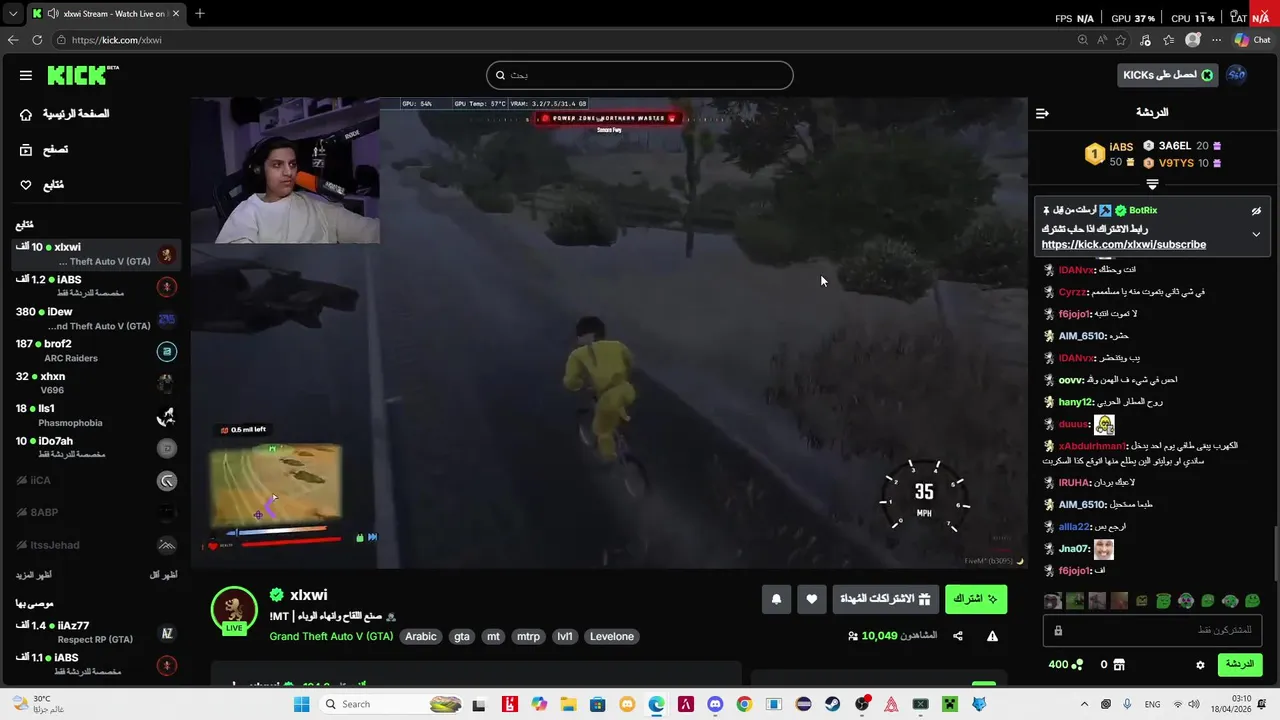
Task: Click the zoom magnifier icon in address bar
Action: pyautogui.click(x=1082, y=40)
